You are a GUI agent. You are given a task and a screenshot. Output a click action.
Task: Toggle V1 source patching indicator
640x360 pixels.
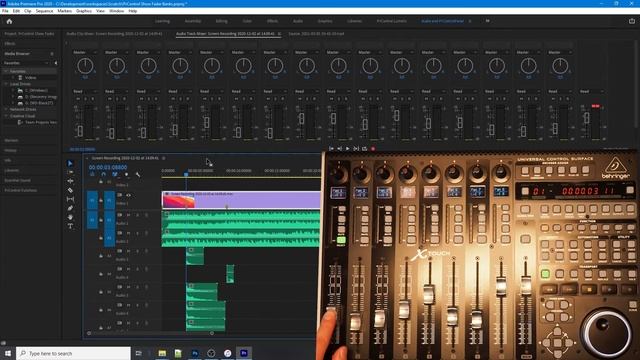click(92, 200)
